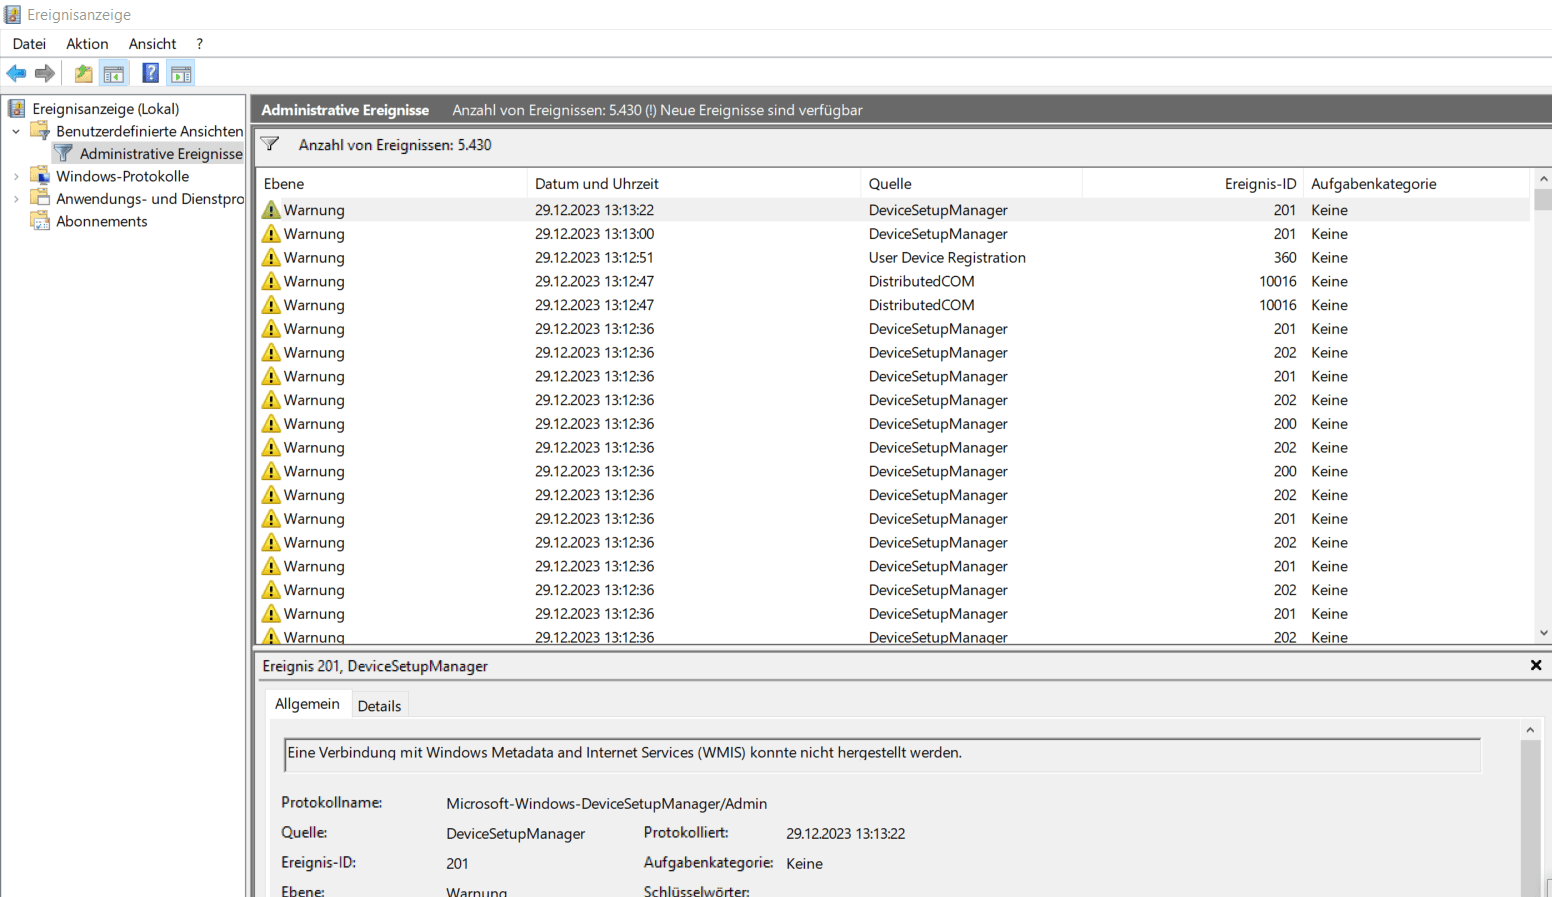
Task: Click the up-one-level folder toolbar icon
Action: coord(84,73)
